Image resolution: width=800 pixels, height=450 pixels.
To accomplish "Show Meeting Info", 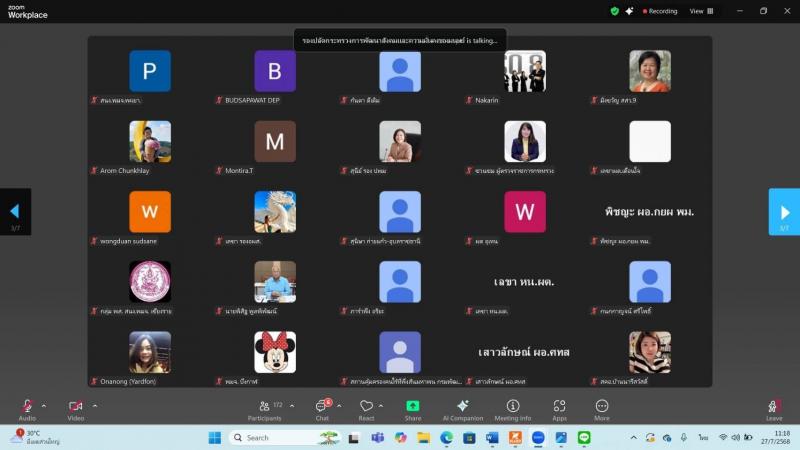I will click(513, 410).
